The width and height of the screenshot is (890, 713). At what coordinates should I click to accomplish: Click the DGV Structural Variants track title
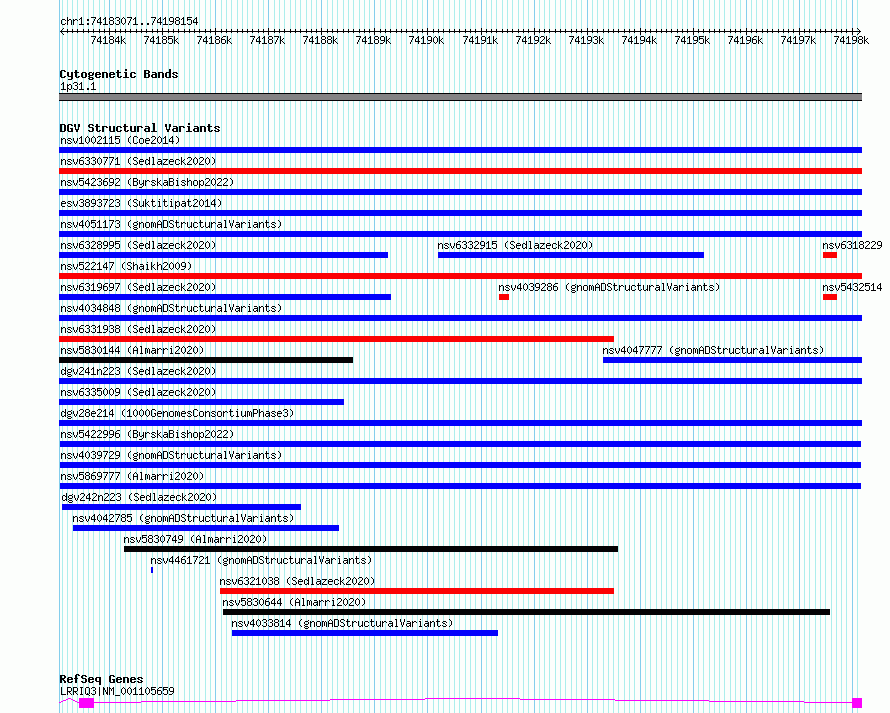pyautogui.click(x=140, y=128)
